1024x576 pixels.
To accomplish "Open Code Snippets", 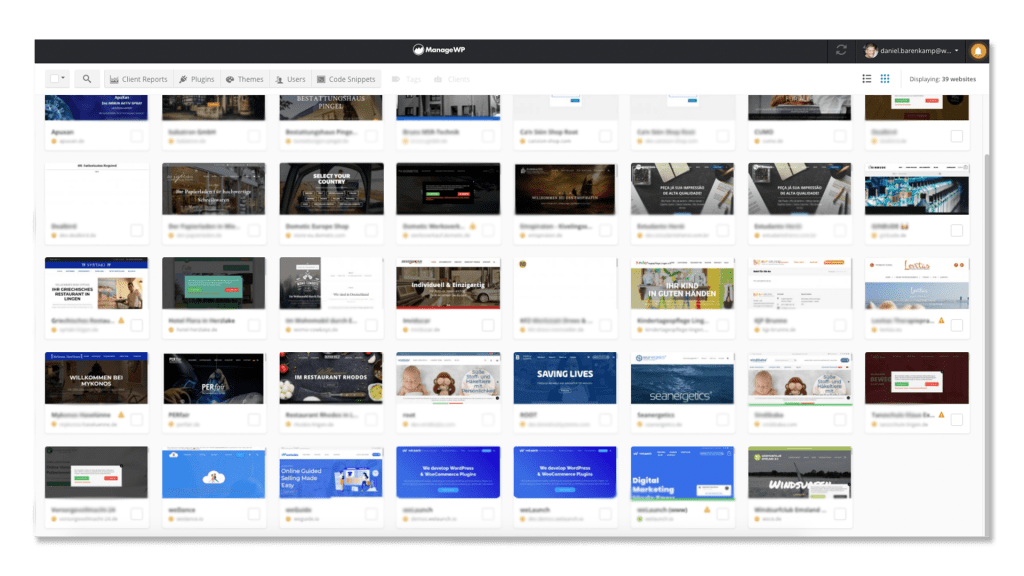I will [x=348, y=78].
